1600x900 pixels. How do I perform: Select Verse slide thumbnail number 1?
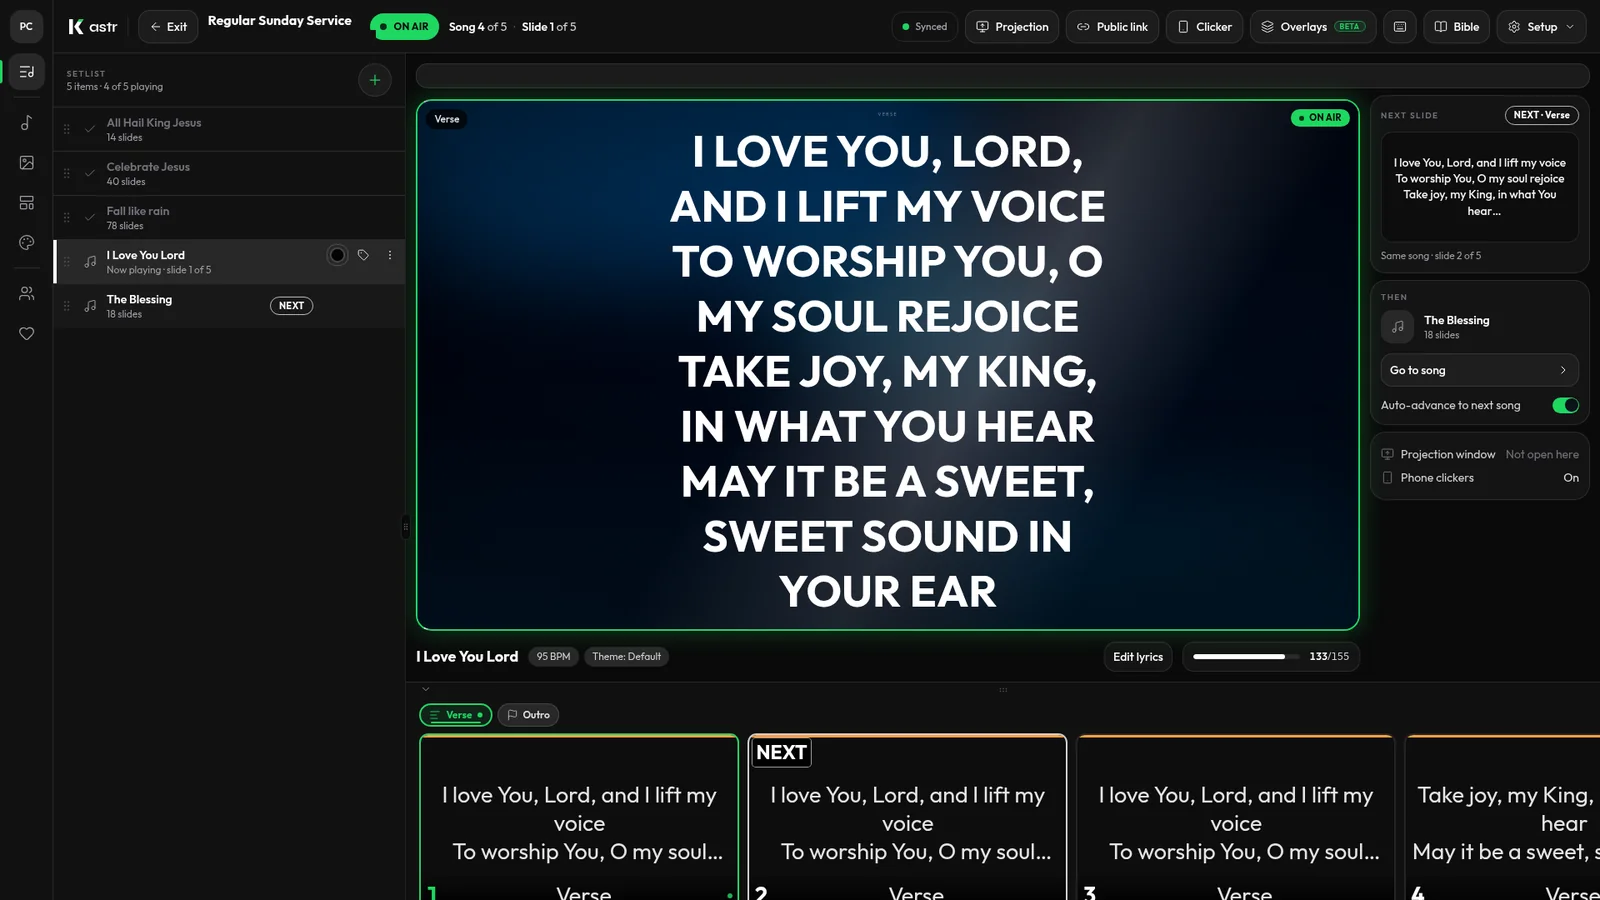point(579,818)
